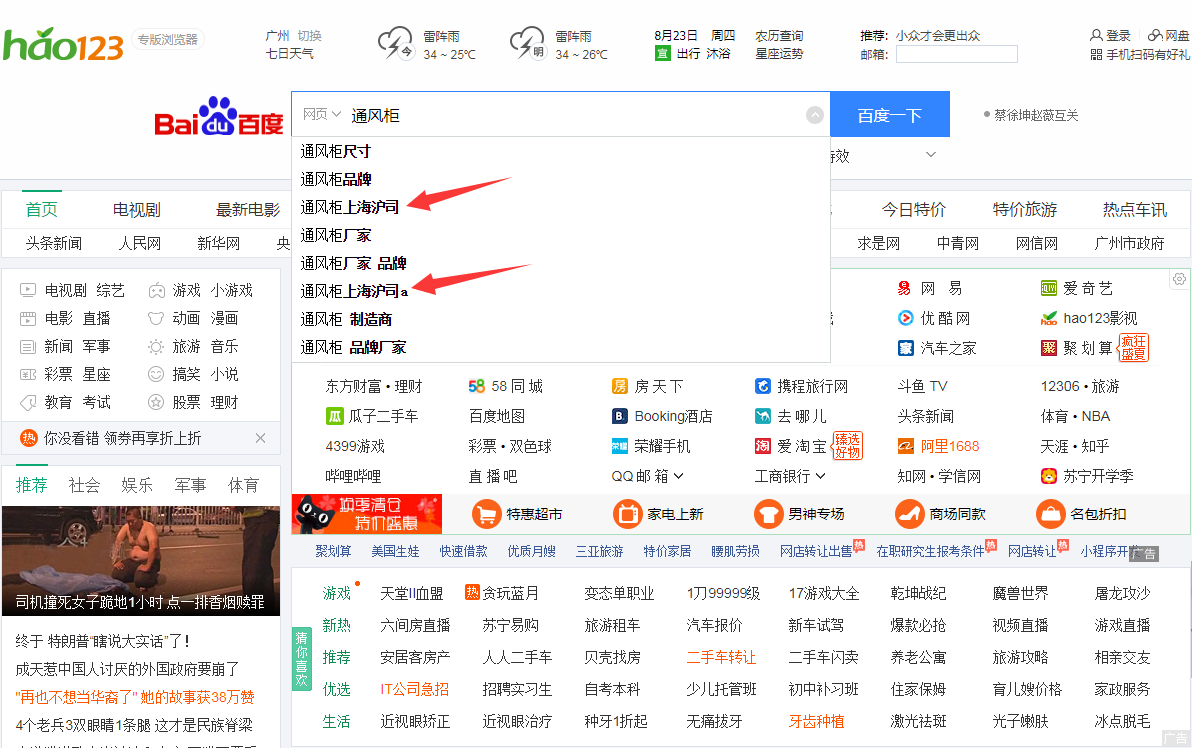Open today's thunderstorm weather icon
1192x748 pixels.
(x=395, y=43)
